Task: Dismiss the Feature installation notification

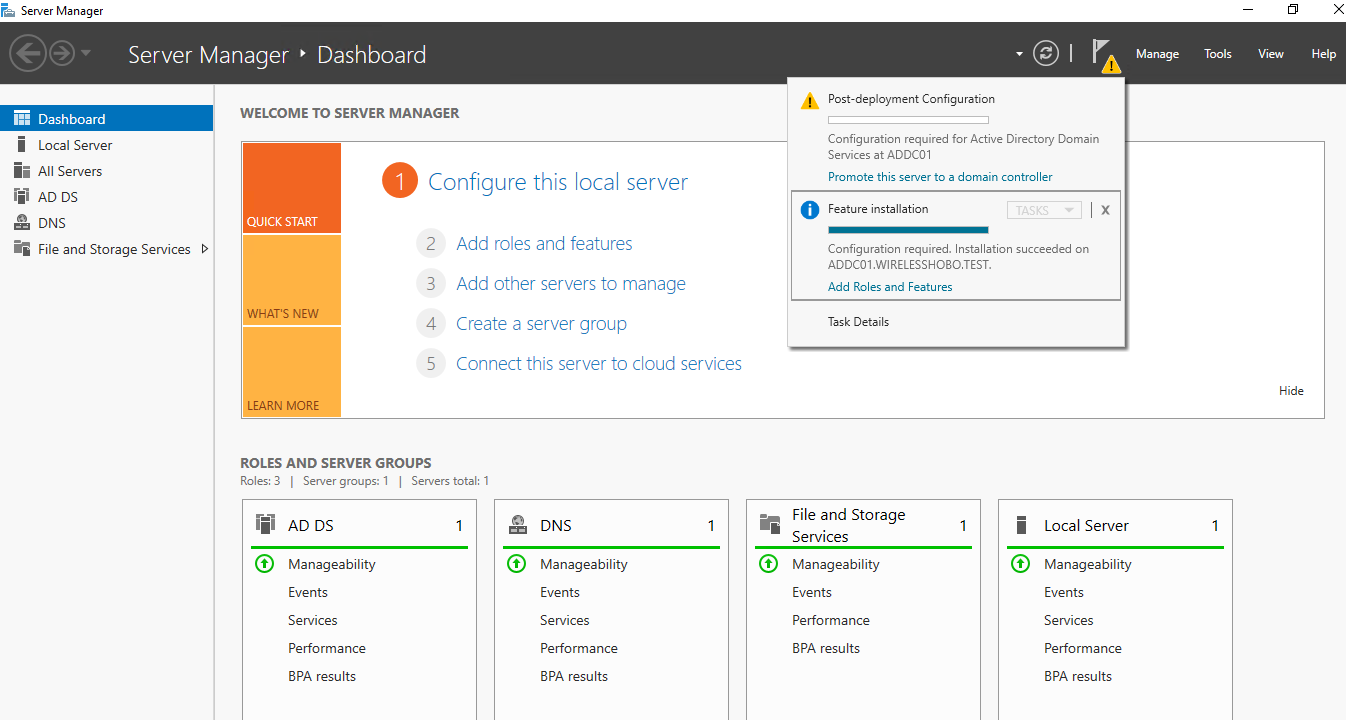Action: click(1105, 210)
